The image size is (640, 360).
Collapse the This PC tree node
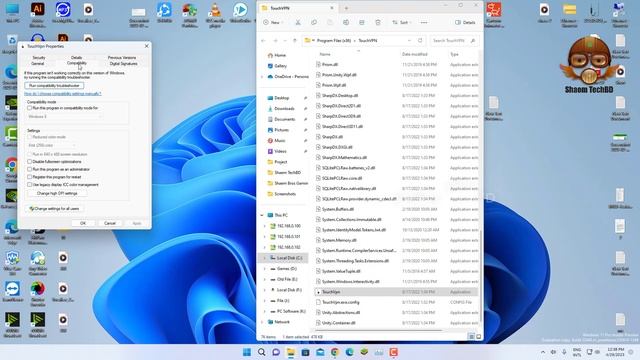[x=262, y=215]
